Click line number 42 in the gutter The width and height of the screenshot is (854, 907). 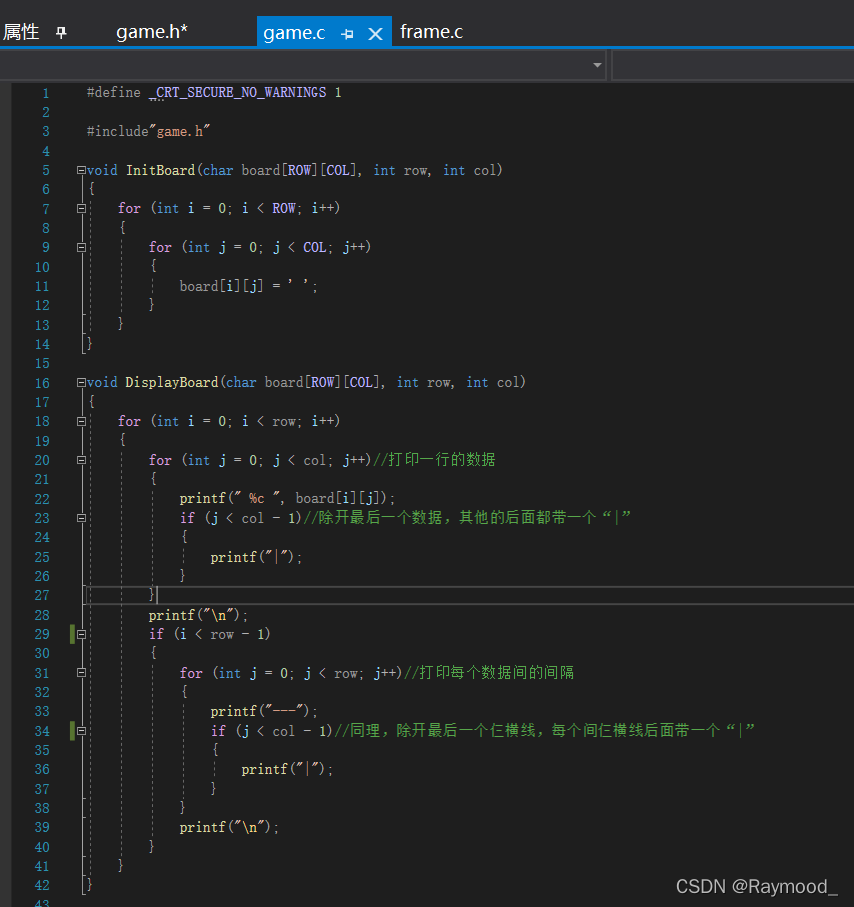click(42, 885)
